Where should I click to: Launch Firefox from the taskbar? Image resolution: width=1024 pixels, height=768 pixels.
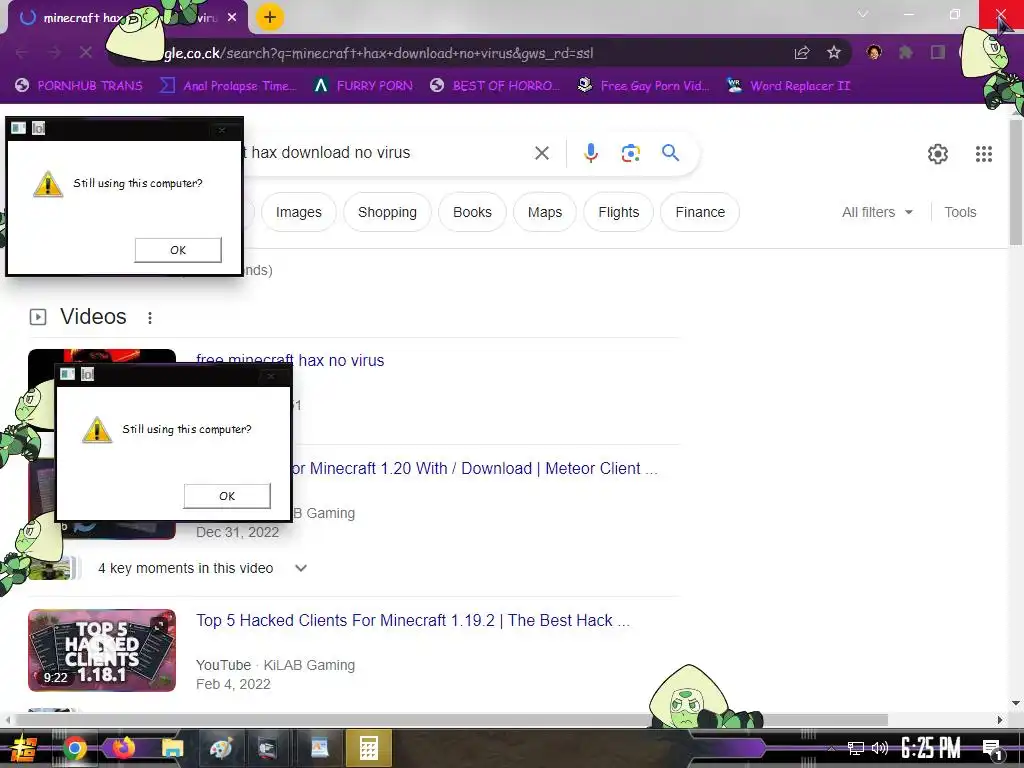[x=123, y=748]
